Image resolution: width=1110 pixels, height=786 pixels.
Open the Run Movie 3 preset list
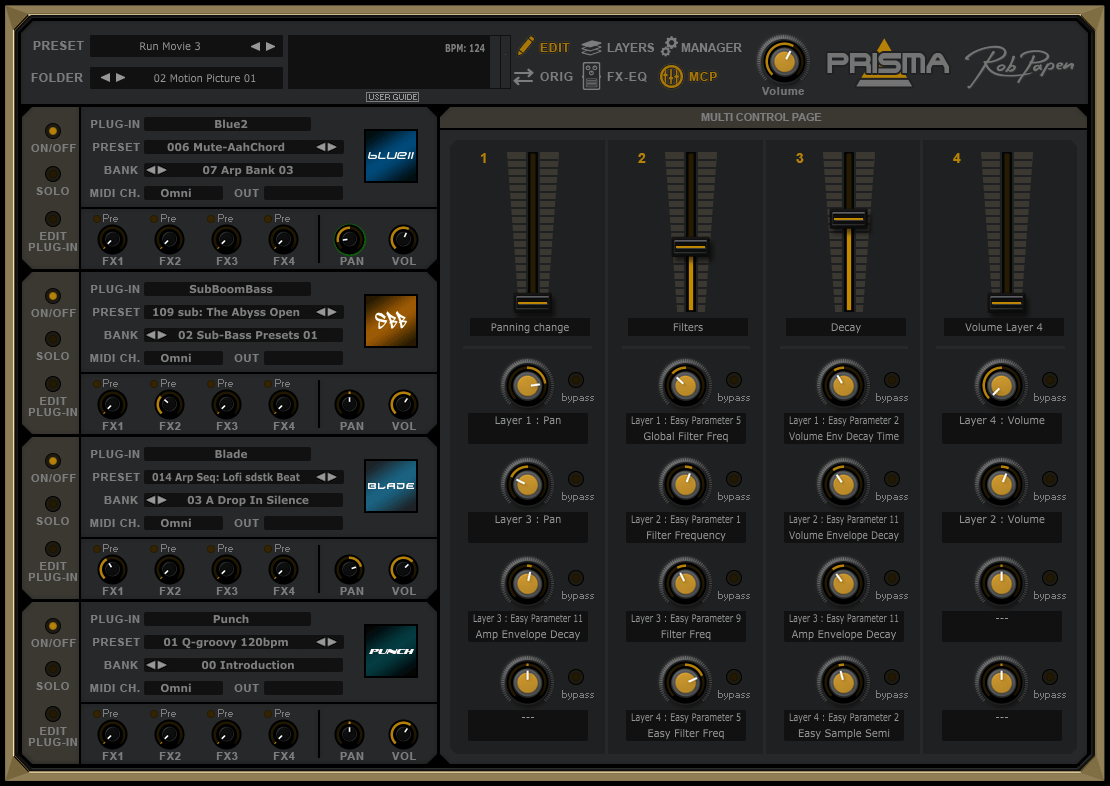(x=170, y=46)
